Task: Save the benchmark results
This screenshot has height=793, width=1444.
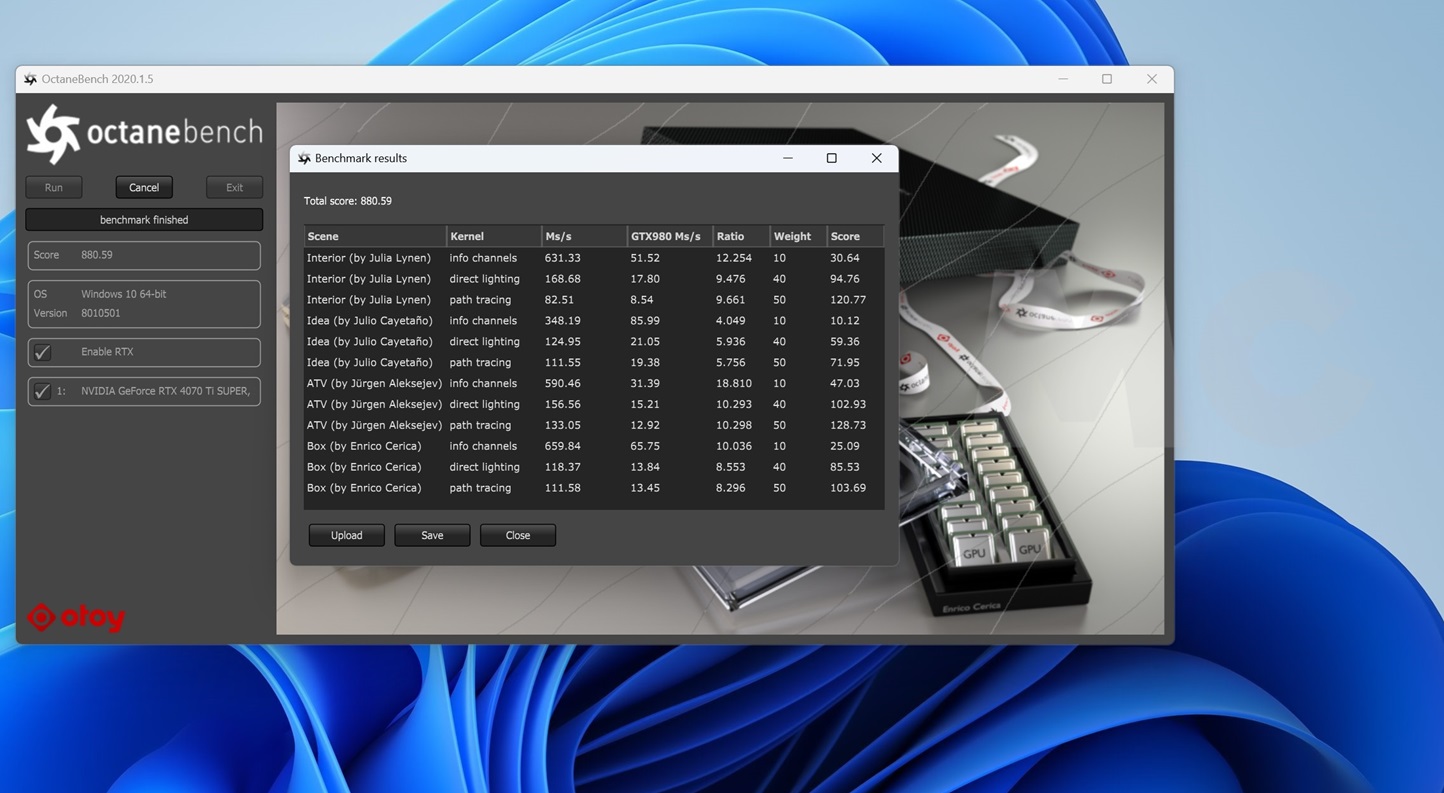Action: pos(431,534)
